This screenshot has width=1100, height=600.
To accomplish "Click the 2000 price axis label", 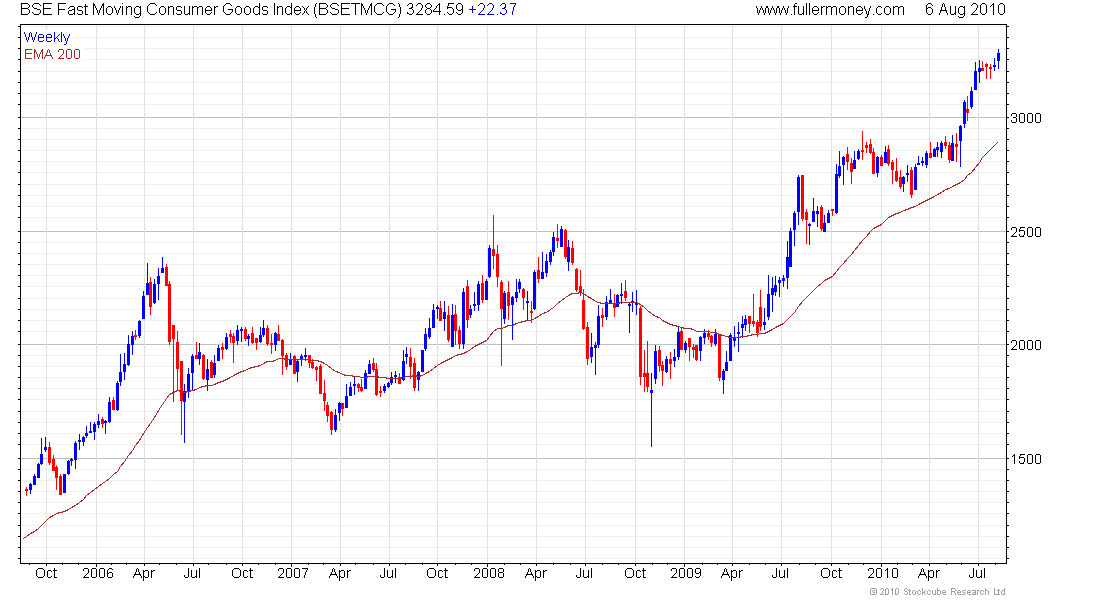I will 1026,345.
